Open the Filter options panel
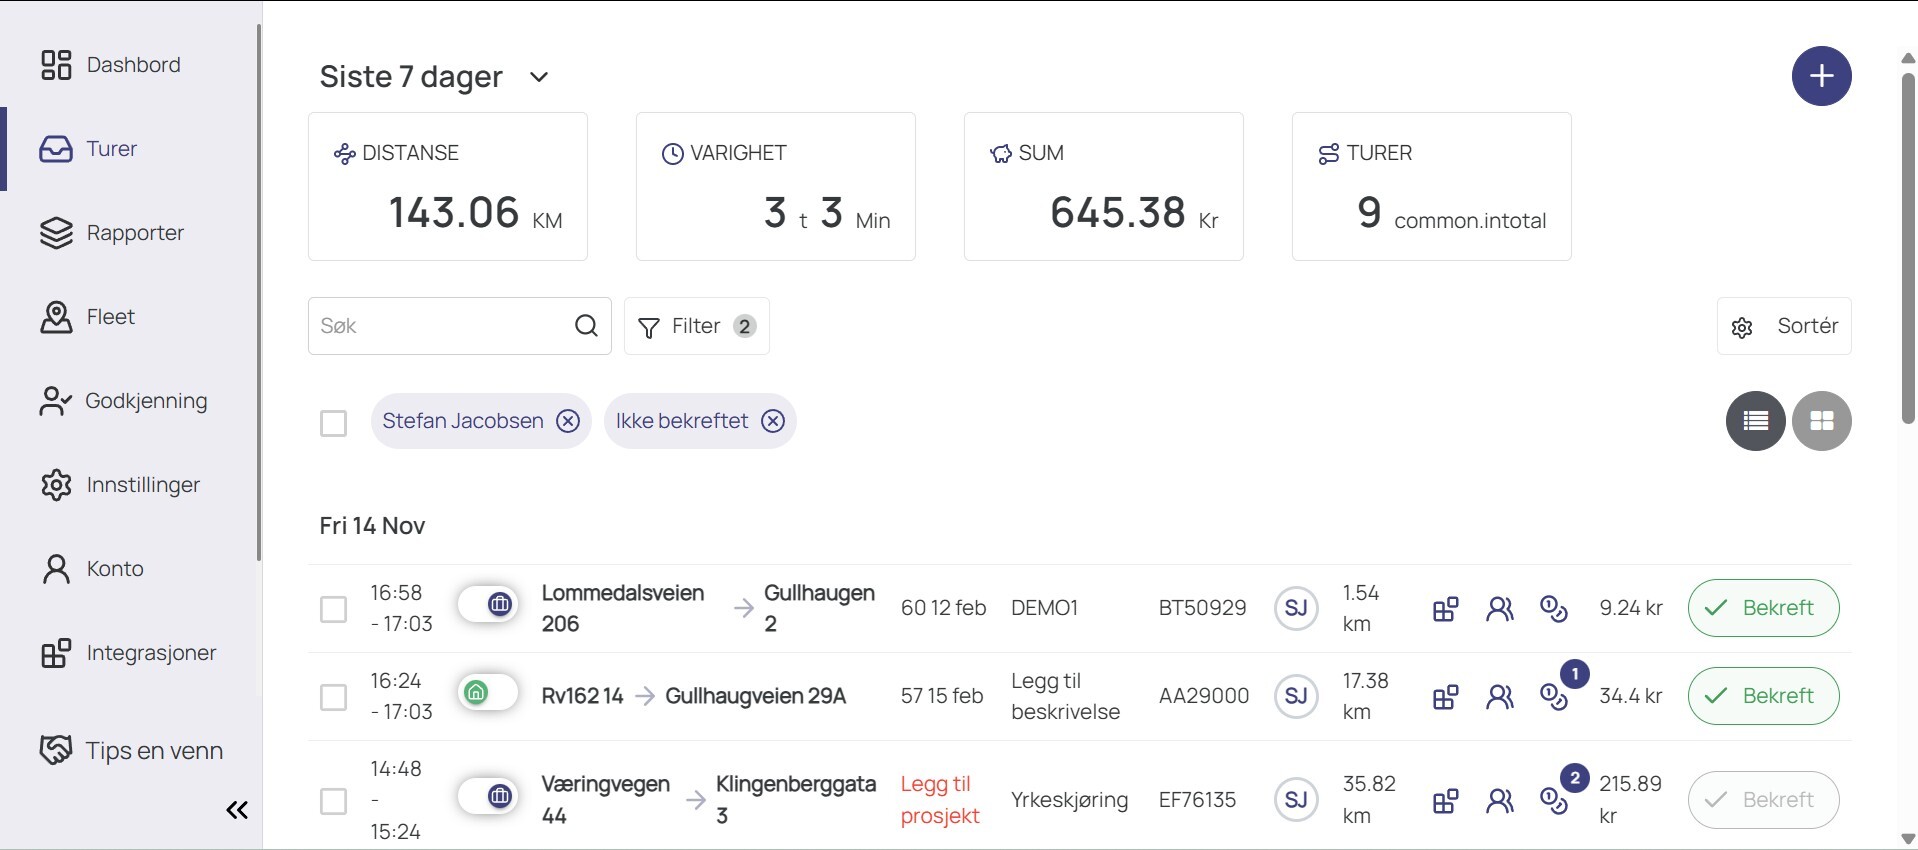 pyautogui.click(x=696, y=326)
